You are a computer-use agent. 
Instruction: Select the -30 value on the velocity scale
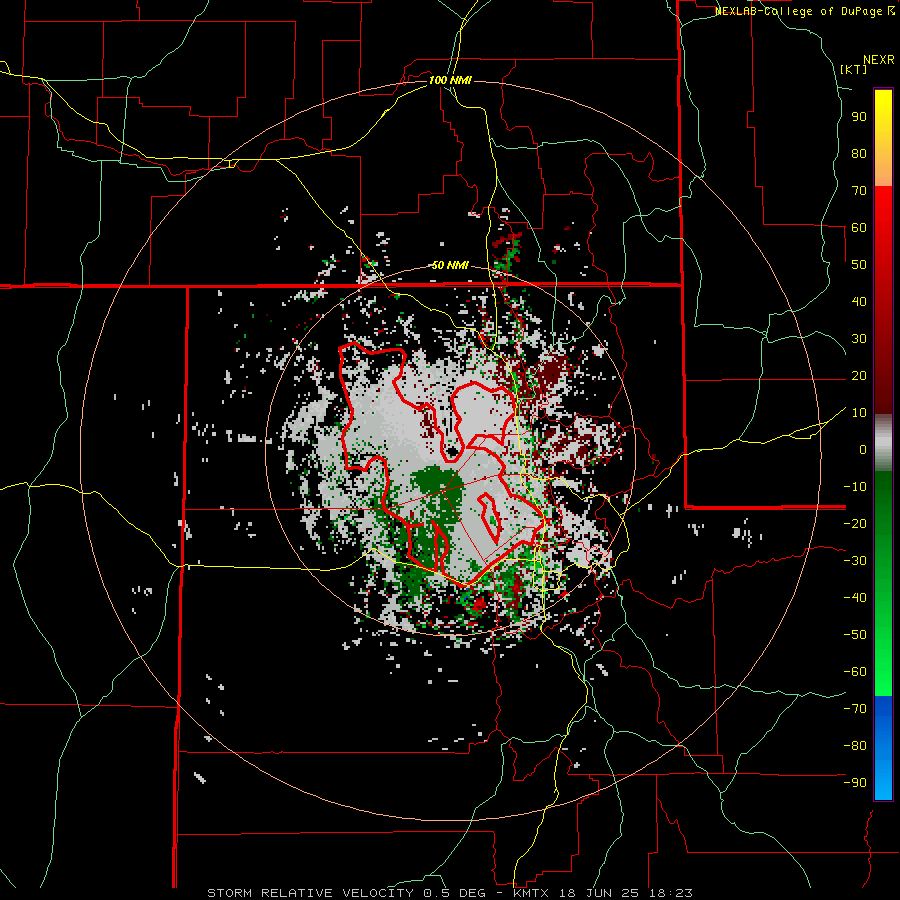coord(855,561)
